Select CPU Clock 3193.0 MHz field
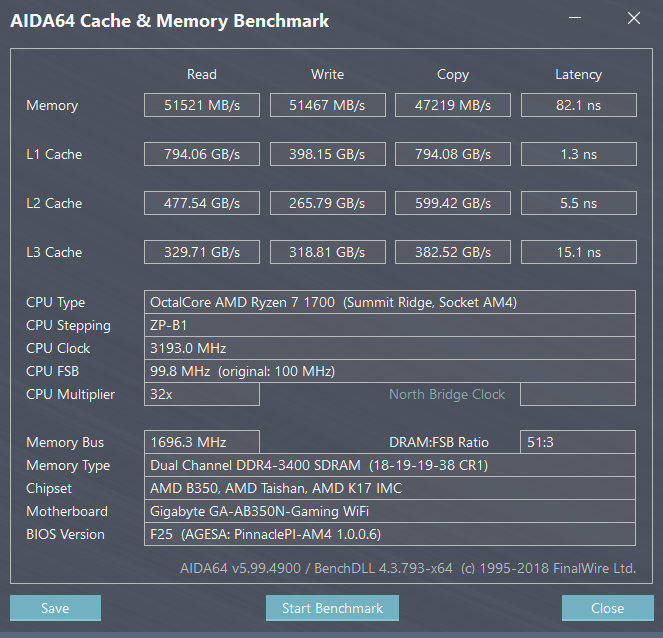The width and height of the screenshot is (663, 638). point(390,348)
